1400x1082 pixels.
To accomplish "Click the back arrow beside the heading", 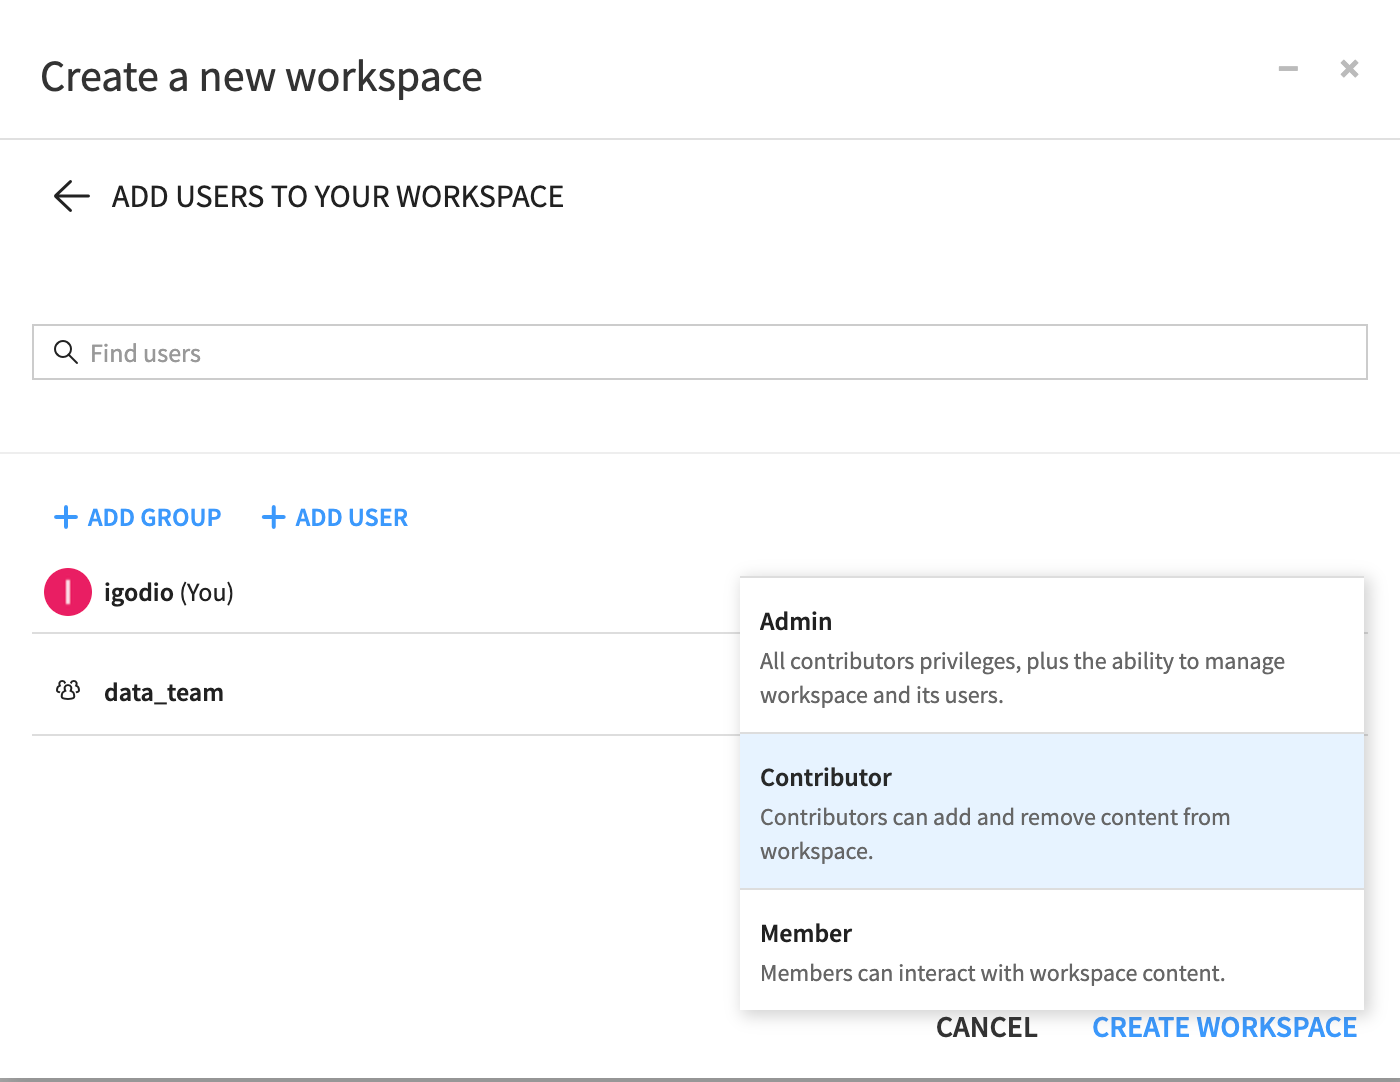I will pyautogui.click(x=71, y=196).
